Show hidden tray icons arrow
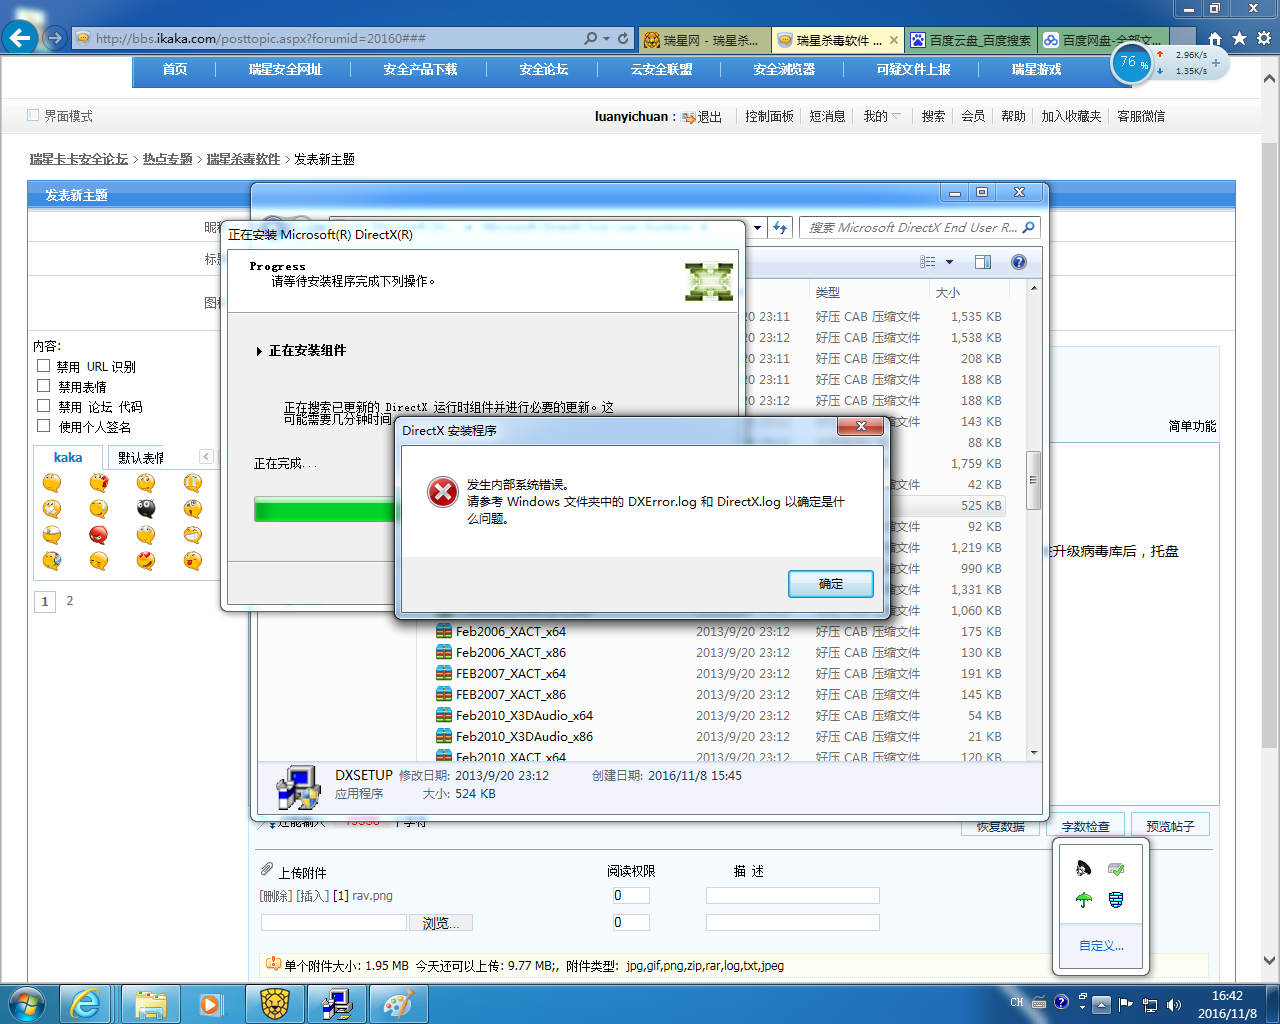The height and width of the screenshot is (1024, 1280). (1101, 1004)
